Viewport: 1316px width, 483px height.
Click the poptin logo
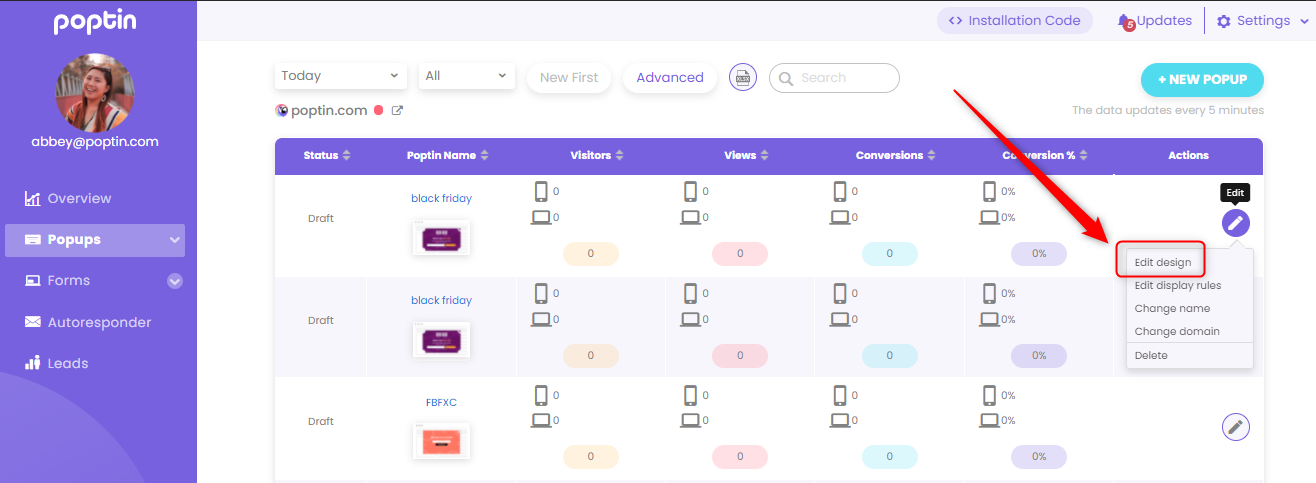click(x=95, y=22)
